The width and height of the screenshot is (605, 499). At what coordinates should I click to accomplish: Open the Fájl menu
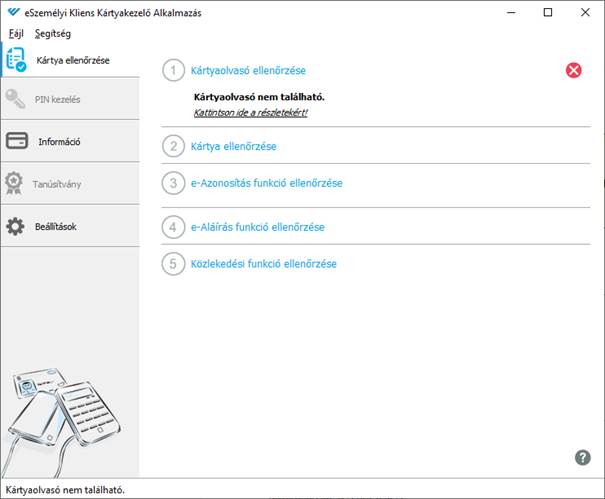point(16,34)
